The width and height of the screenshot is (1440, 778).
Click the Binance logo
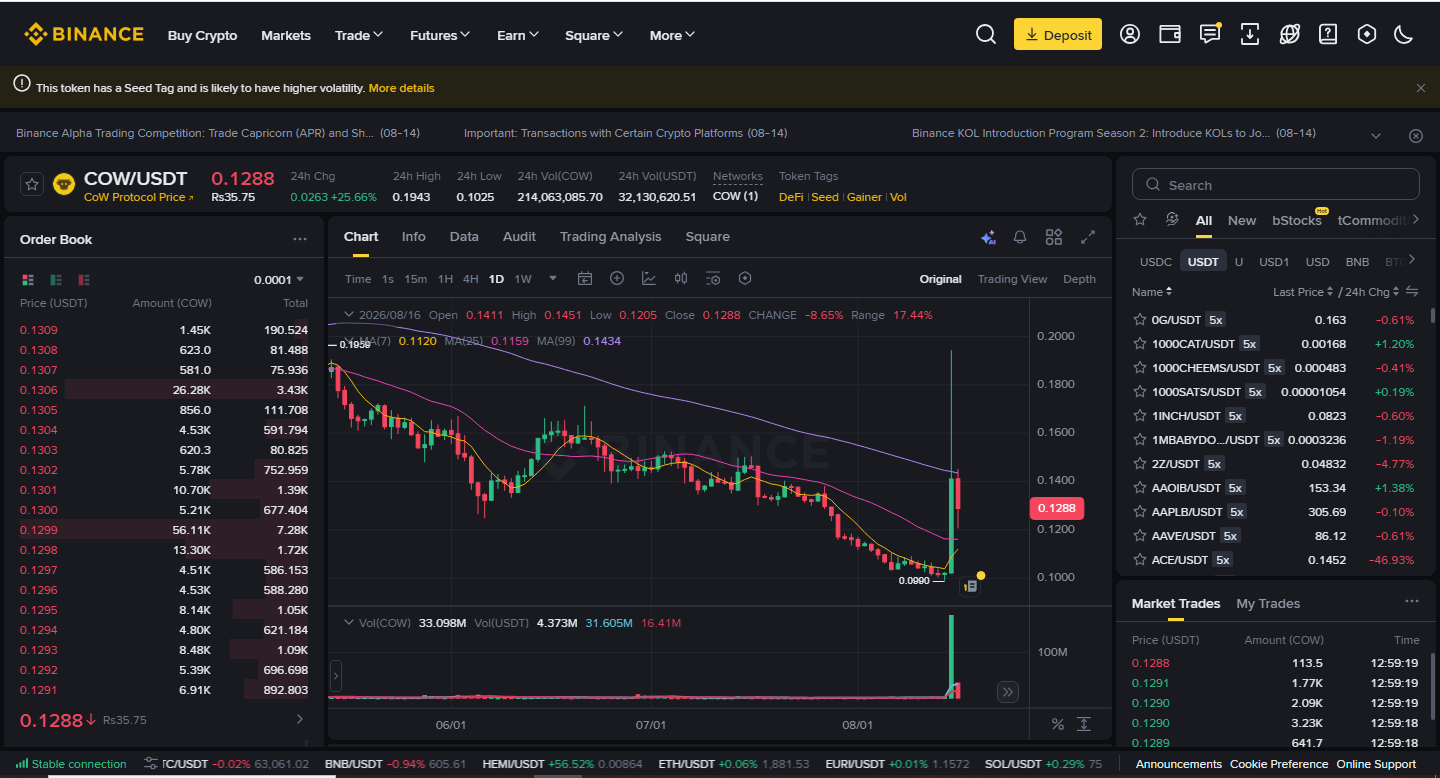[x=84, y=34]
